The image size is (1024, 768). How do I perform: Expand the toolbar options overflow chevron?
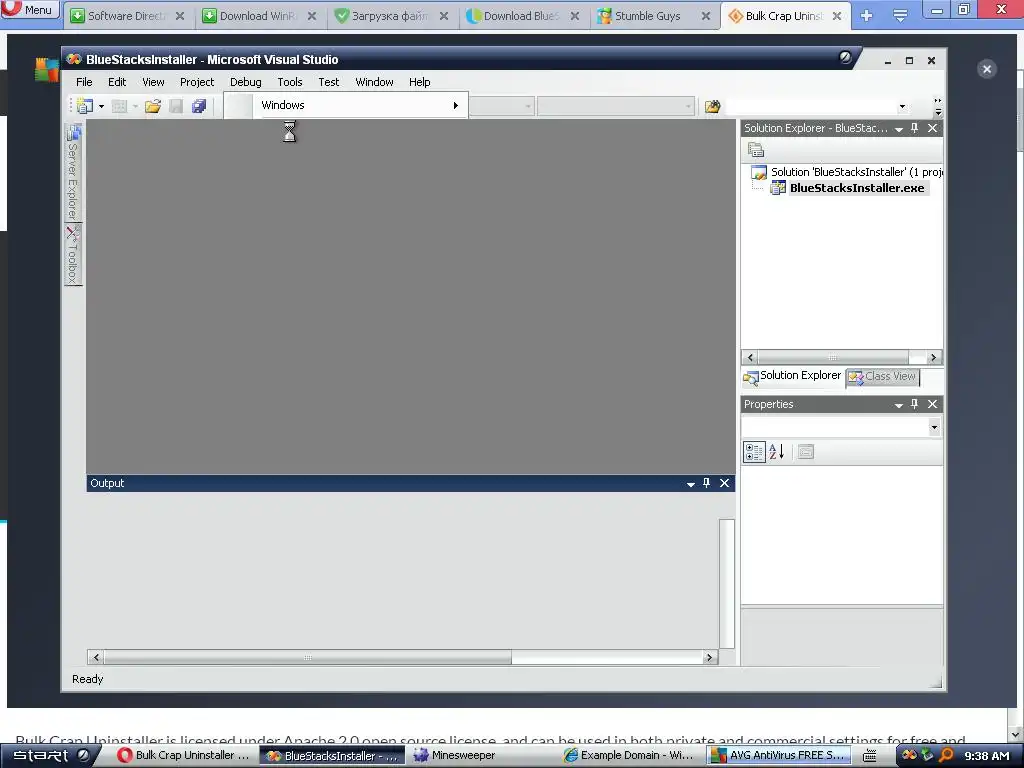[938, 106]
